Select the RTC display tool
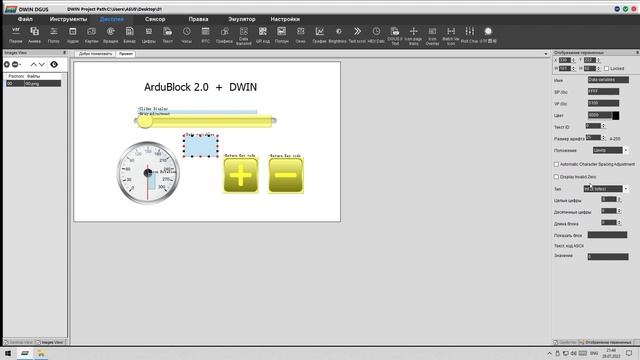This screenshot has height=360, width=640. pyautogui.click(x=205, y=35)
